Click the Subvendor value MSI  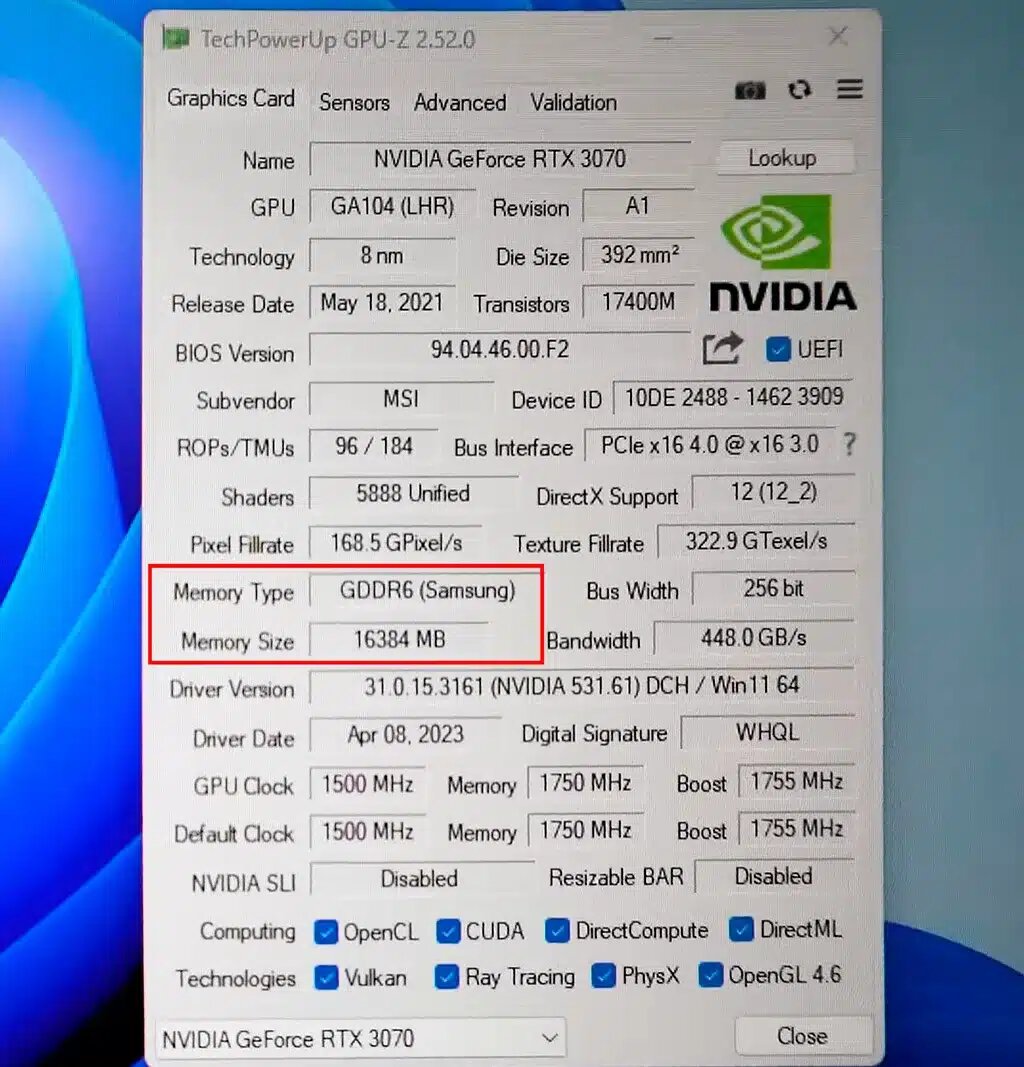[401, 398]
